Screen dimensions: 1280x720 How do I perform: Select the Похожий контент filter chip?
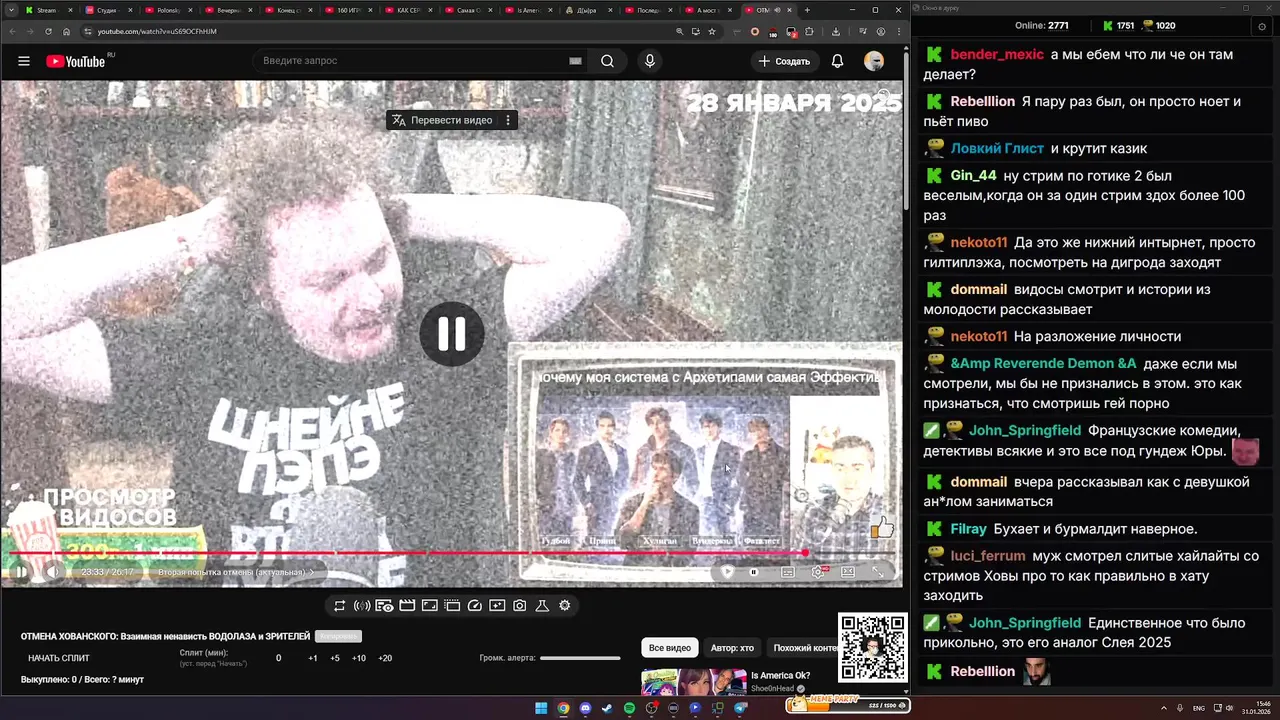803,648
